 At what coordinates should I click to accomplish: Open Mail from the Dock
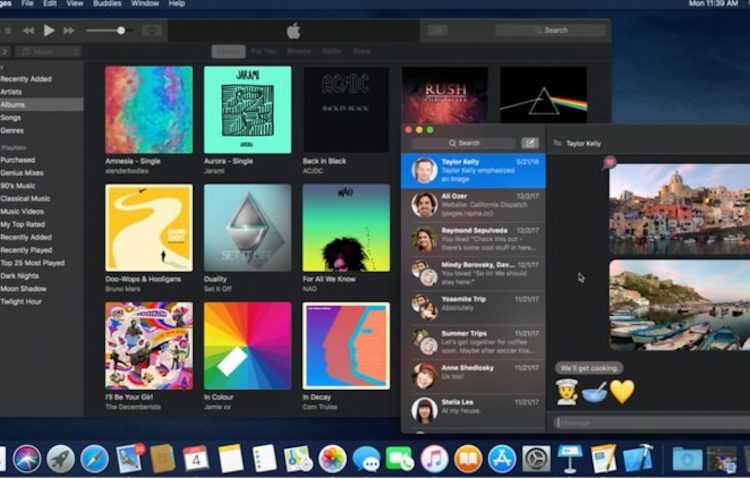[129, 458]
